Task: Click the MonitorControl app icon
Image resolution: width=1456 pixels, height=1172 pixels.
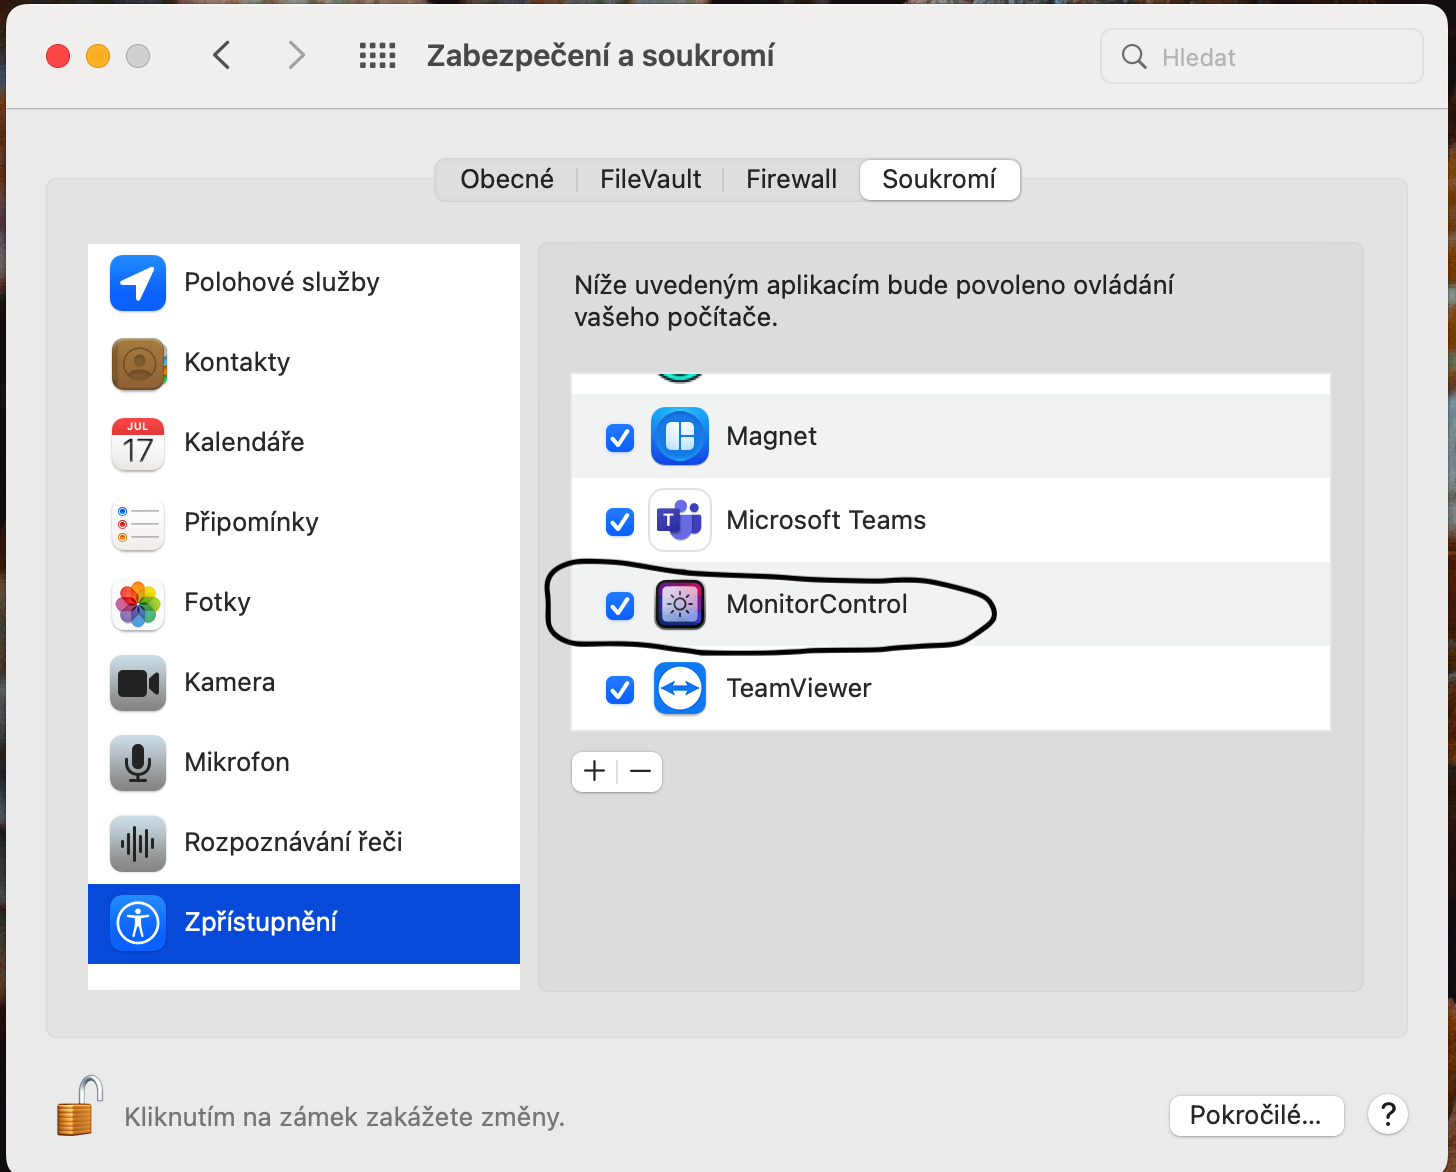Action: click(680, 605)
